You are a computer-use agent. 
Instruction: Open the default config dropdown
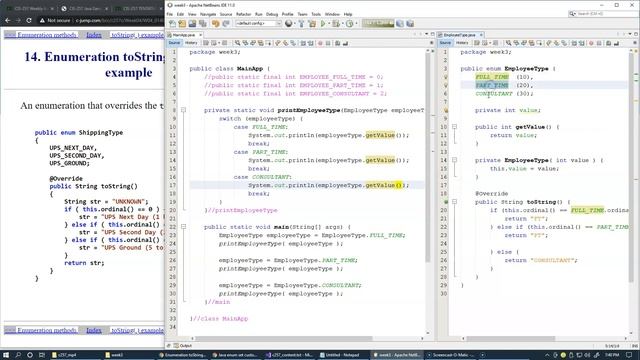click(259, 24)
